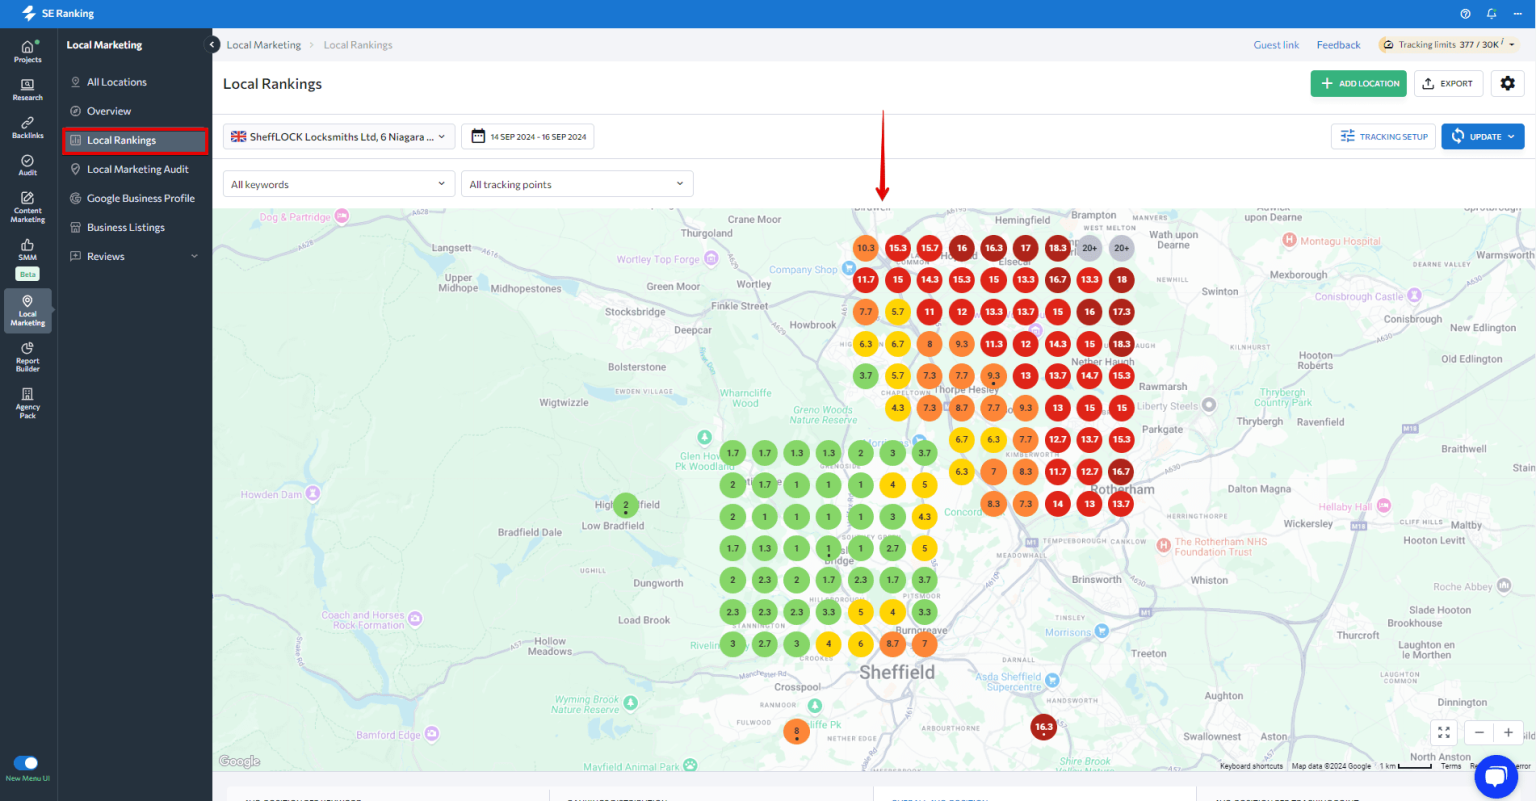Image resolution: width=1536 pixels, height=801 pixels.
Task: Expand the map to fullscreen view
Action: 1443,732
